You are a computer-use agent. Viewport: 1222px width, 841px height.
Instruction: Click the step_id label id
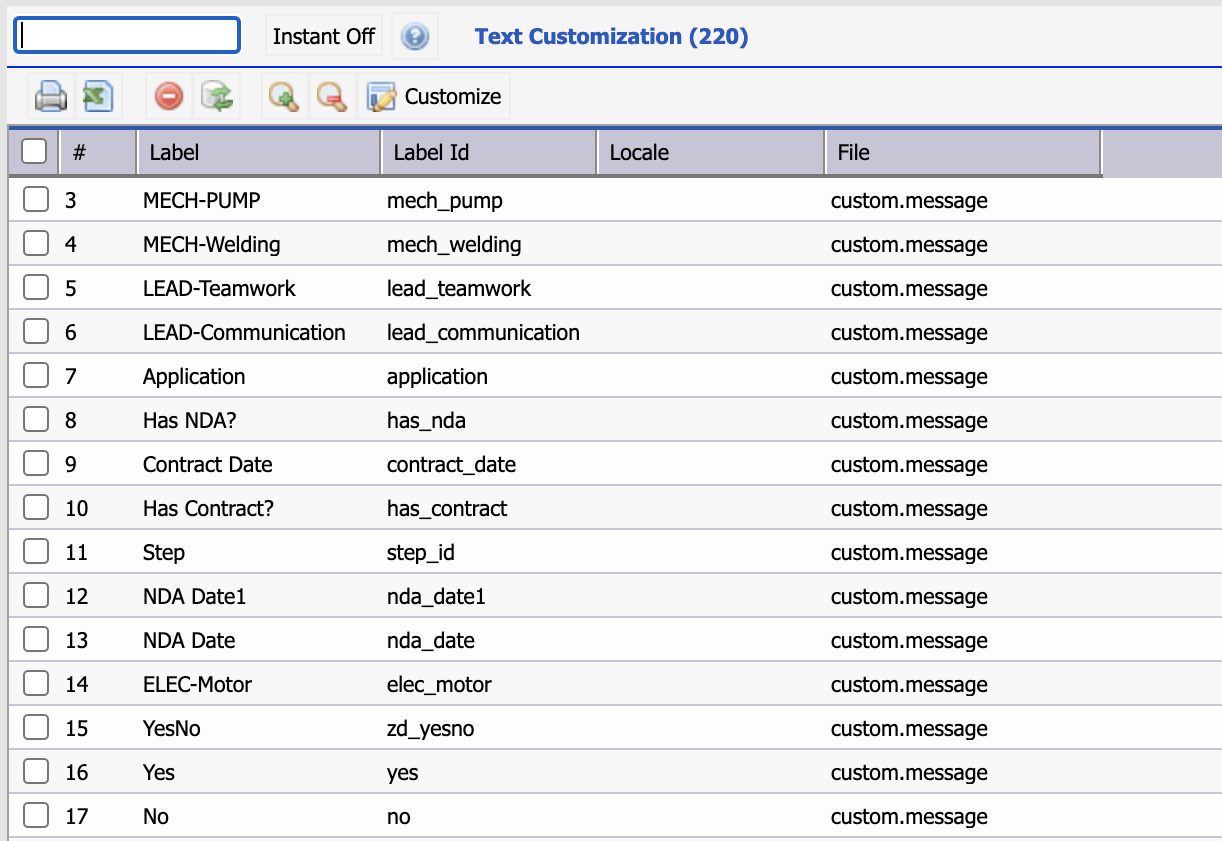coord(421,553)
